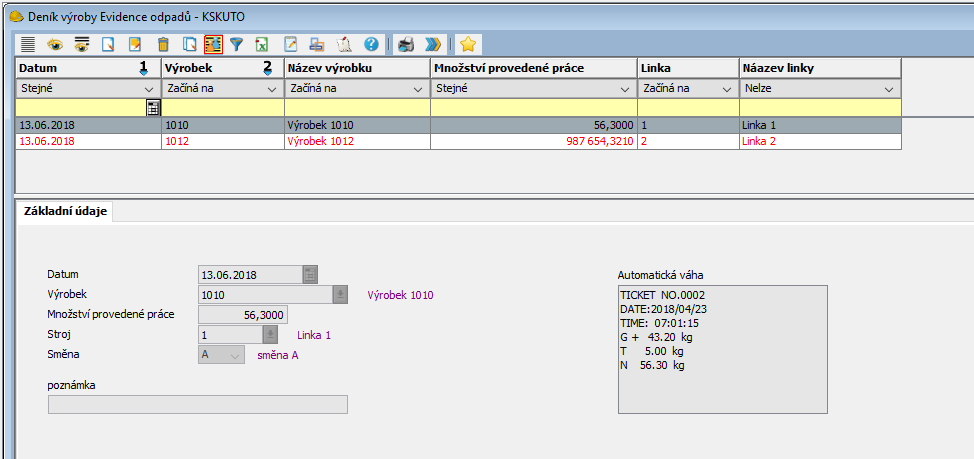This screenshot has width=974, height=459.
Task: Click the trash can delete icon
Action: 163,44
